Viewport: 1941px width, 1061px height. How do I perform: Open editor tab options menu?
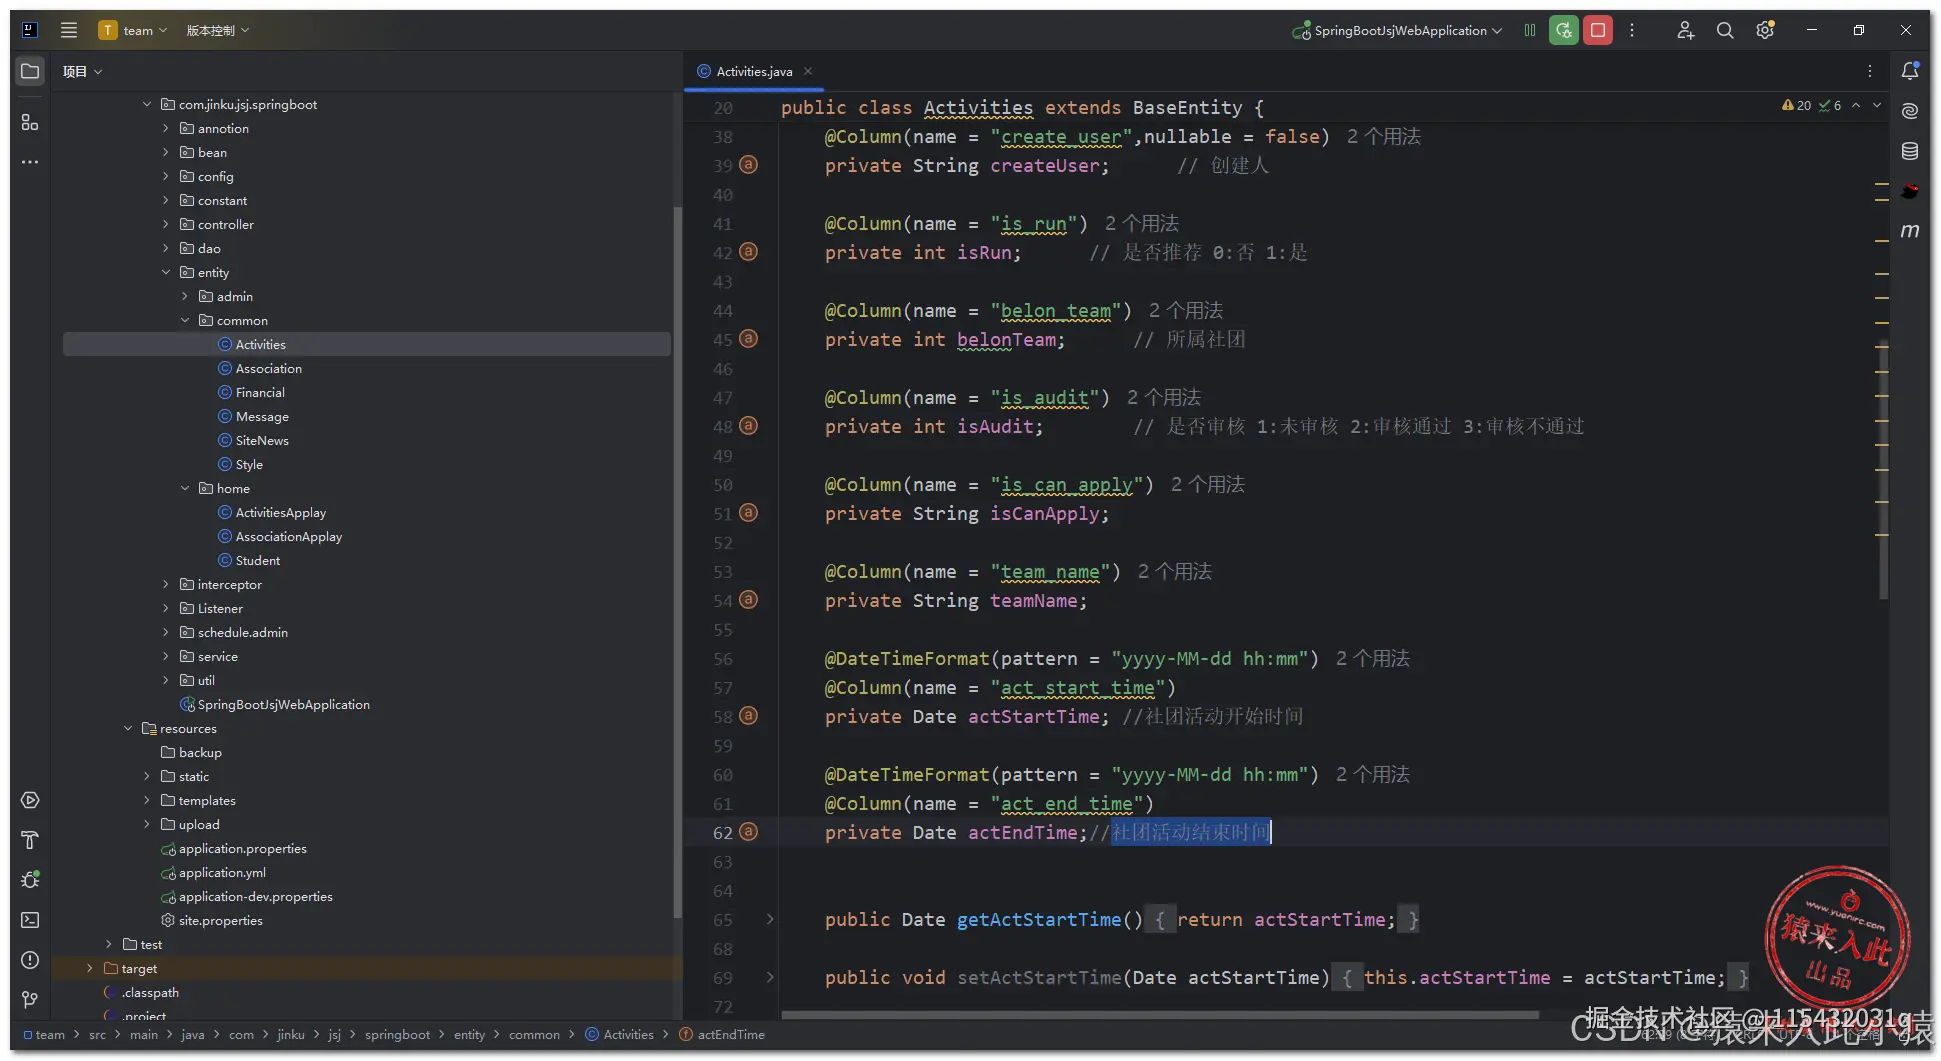tap(1870, 71)
